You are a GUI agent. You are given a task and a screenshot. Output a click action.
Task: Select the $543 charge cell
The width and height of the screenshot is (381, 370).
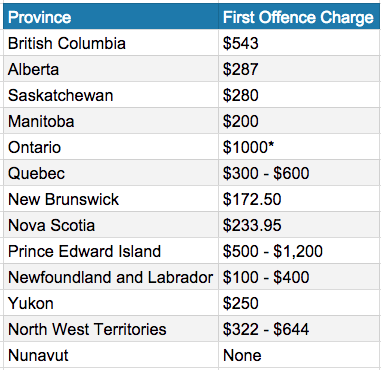click(x=300, y=43)
